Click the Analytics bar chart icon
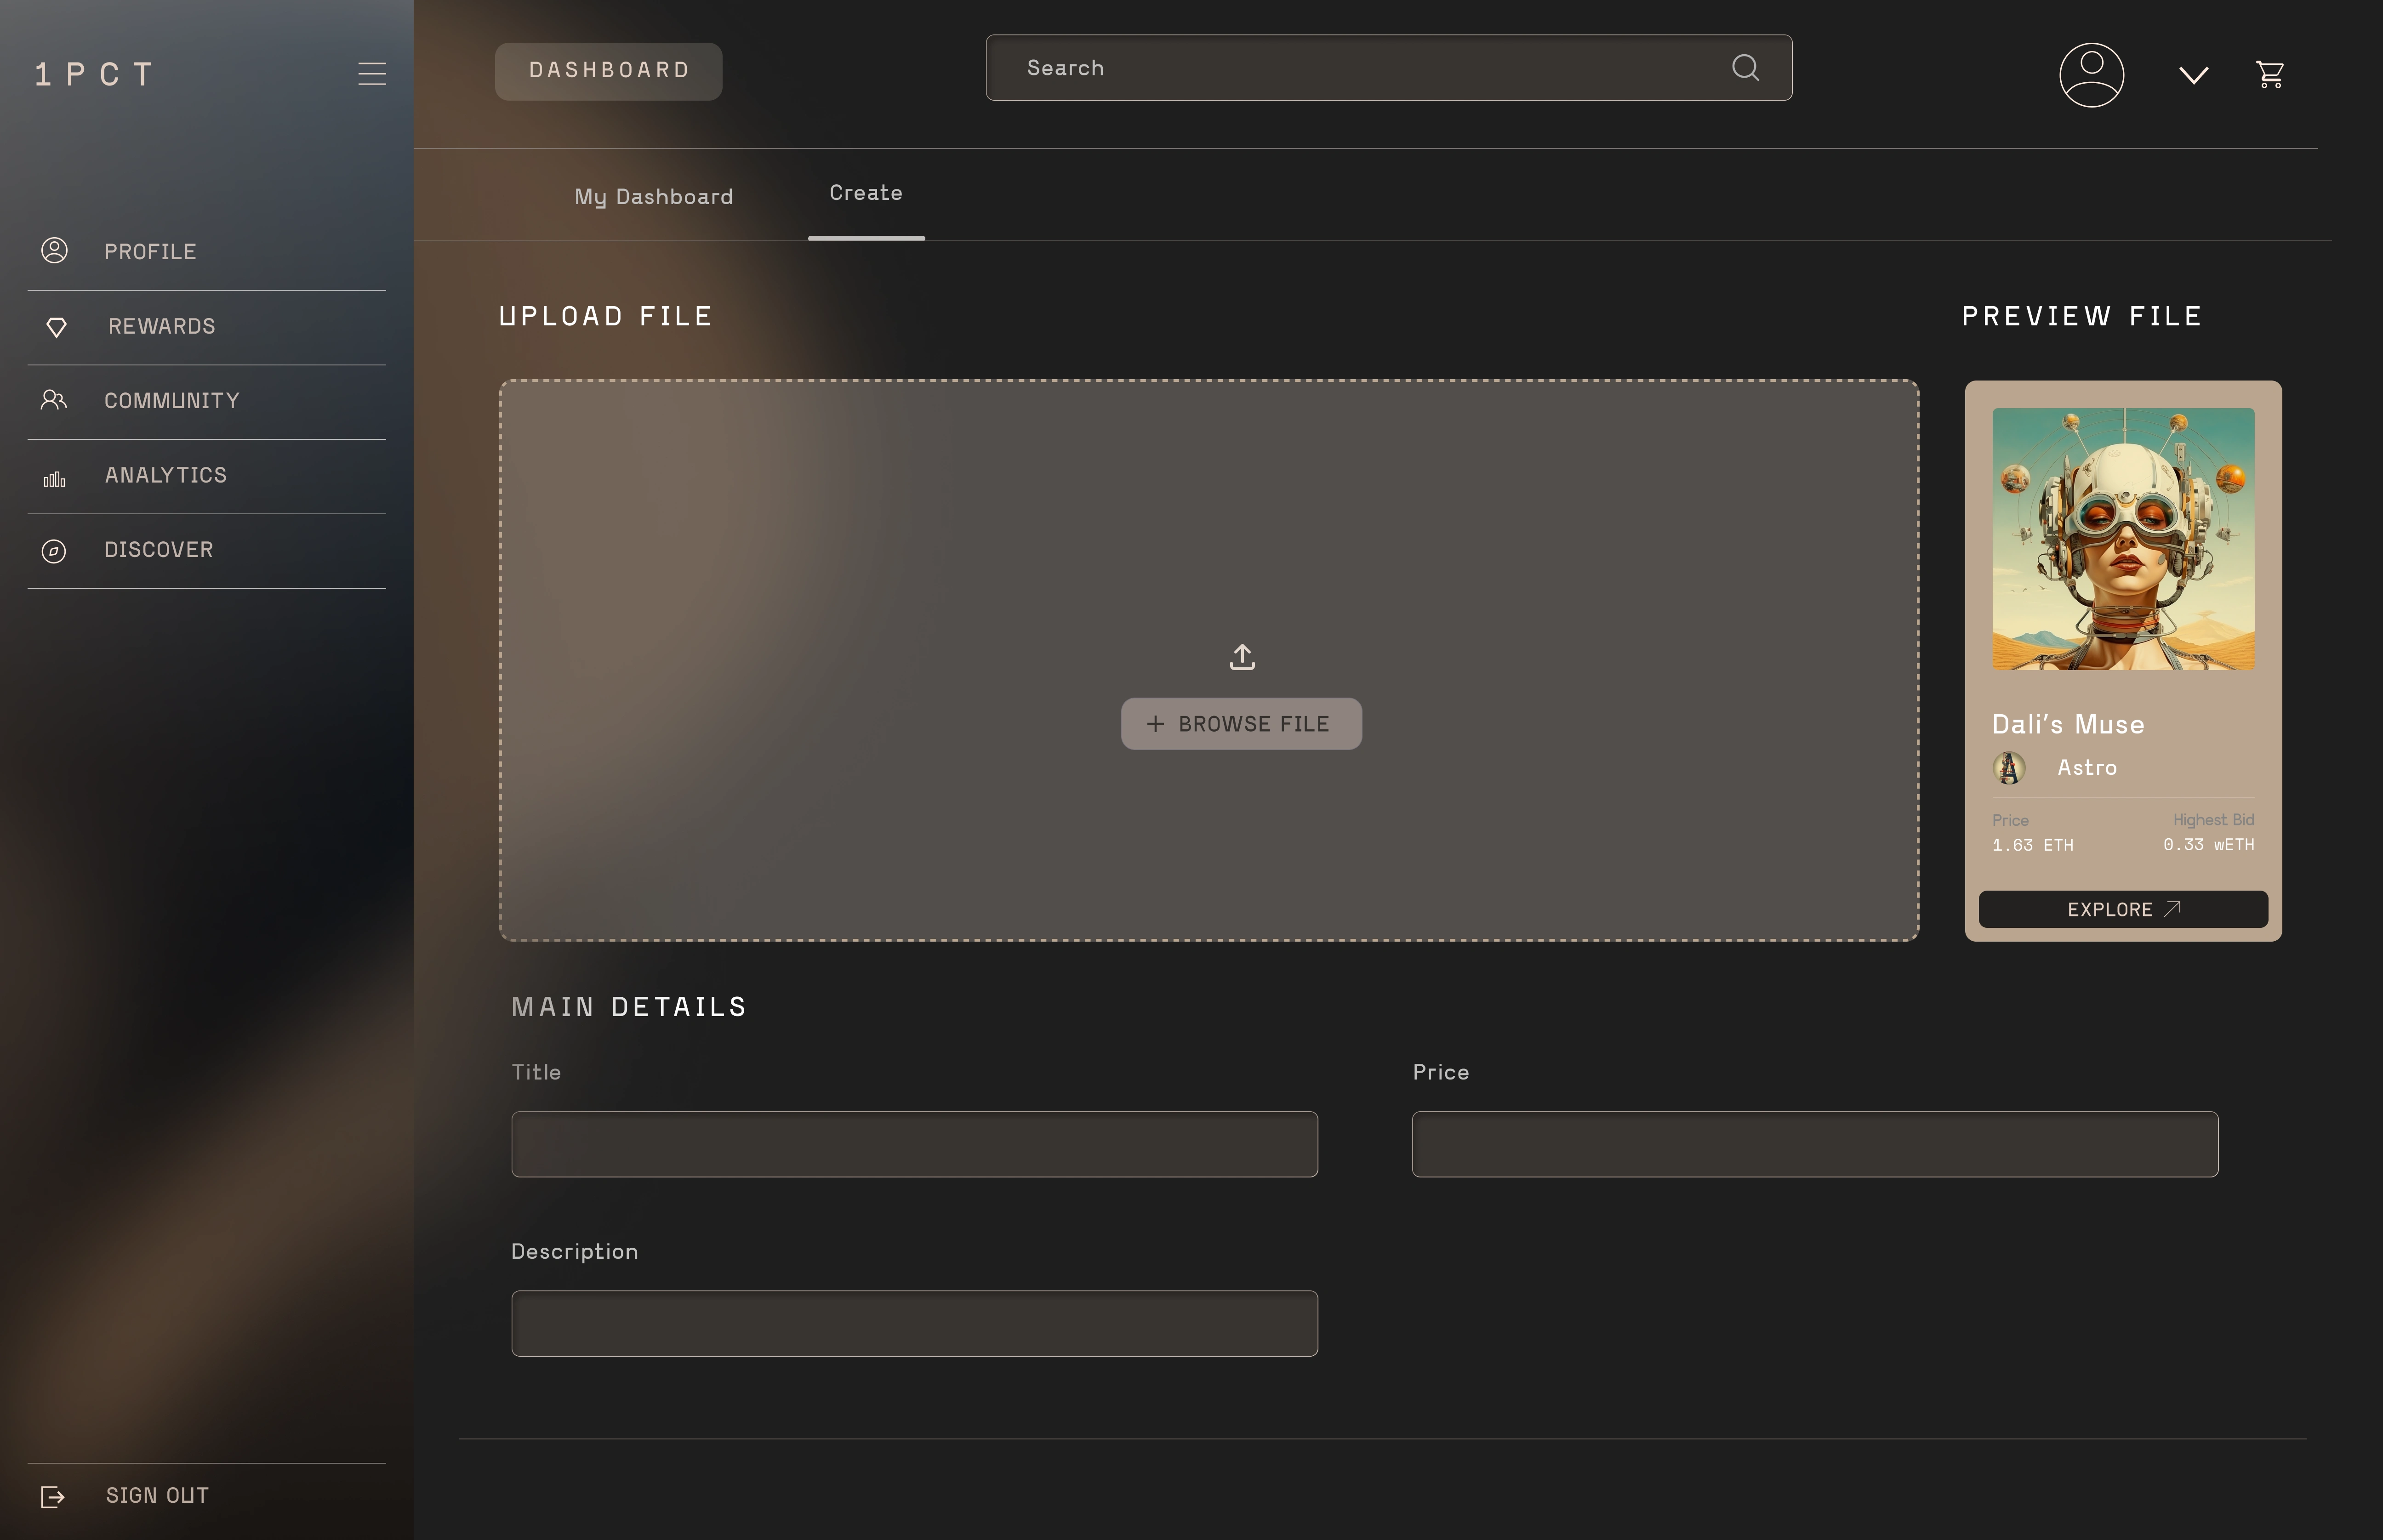 pos(54,479)
